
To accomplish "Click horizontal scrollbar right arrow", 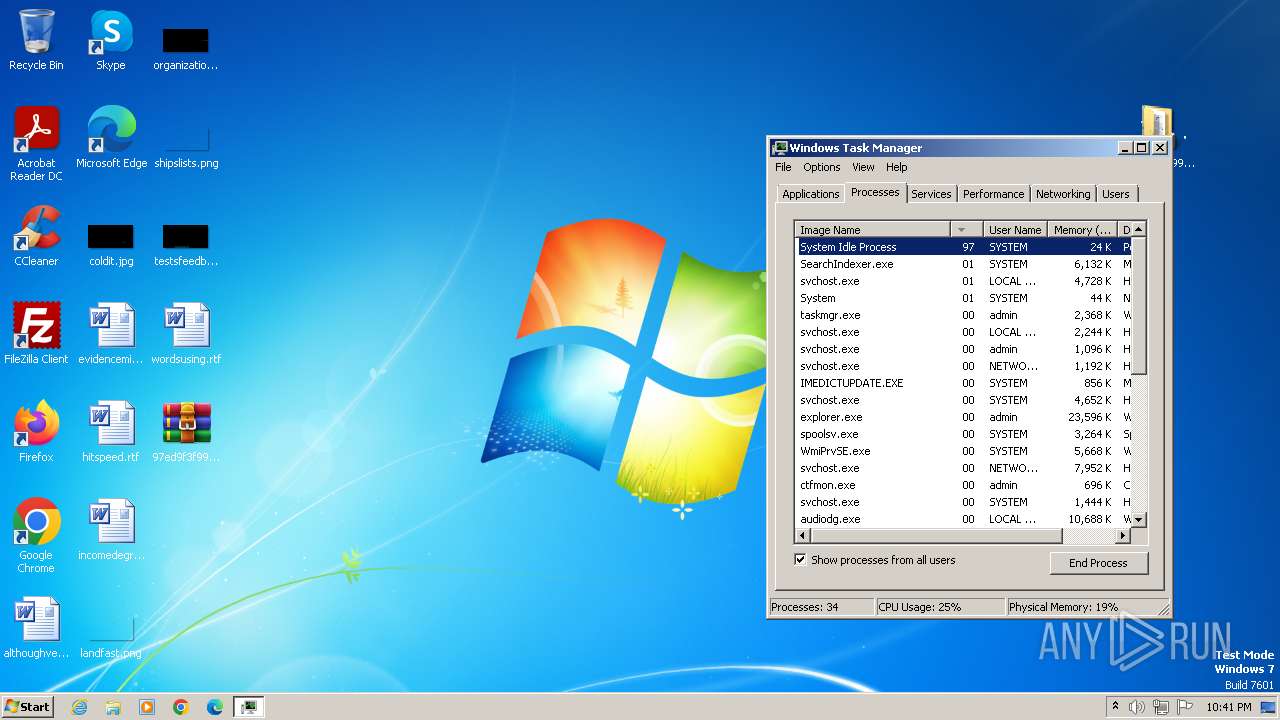I will point(1123,536).
